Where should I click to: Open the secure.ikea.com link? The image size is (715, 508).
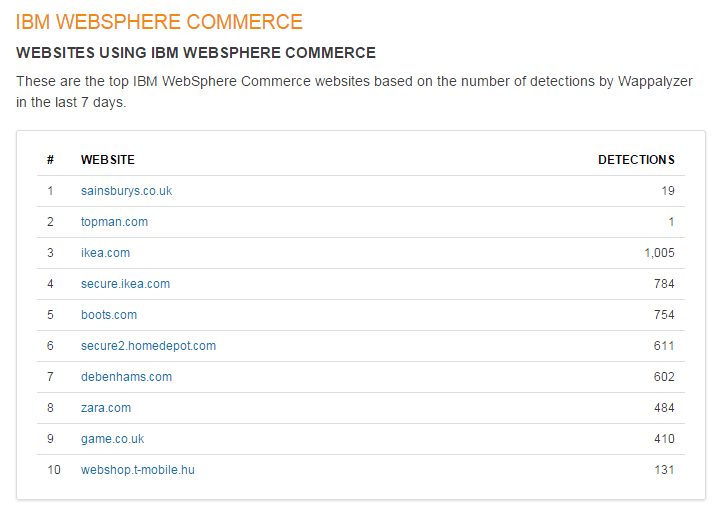coord(125,284)
